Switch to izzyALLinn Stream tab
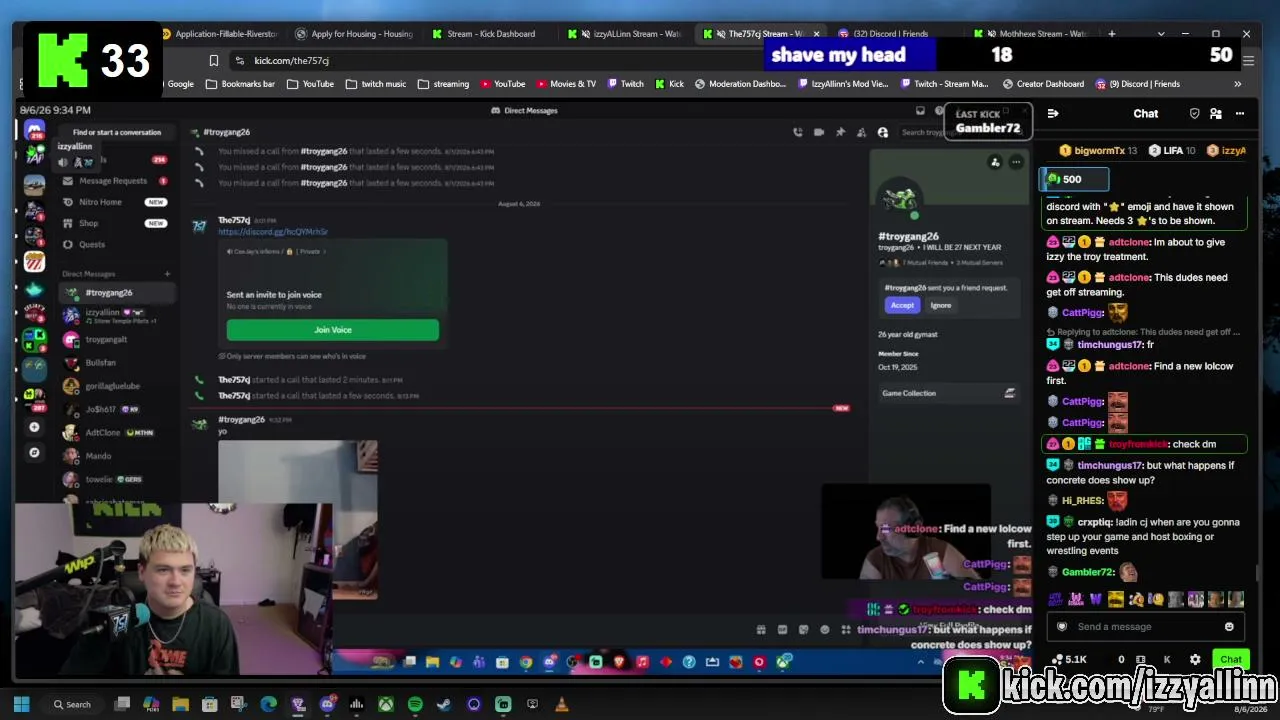This screenshot has width=1280, height=720. (x=626, y=34)
